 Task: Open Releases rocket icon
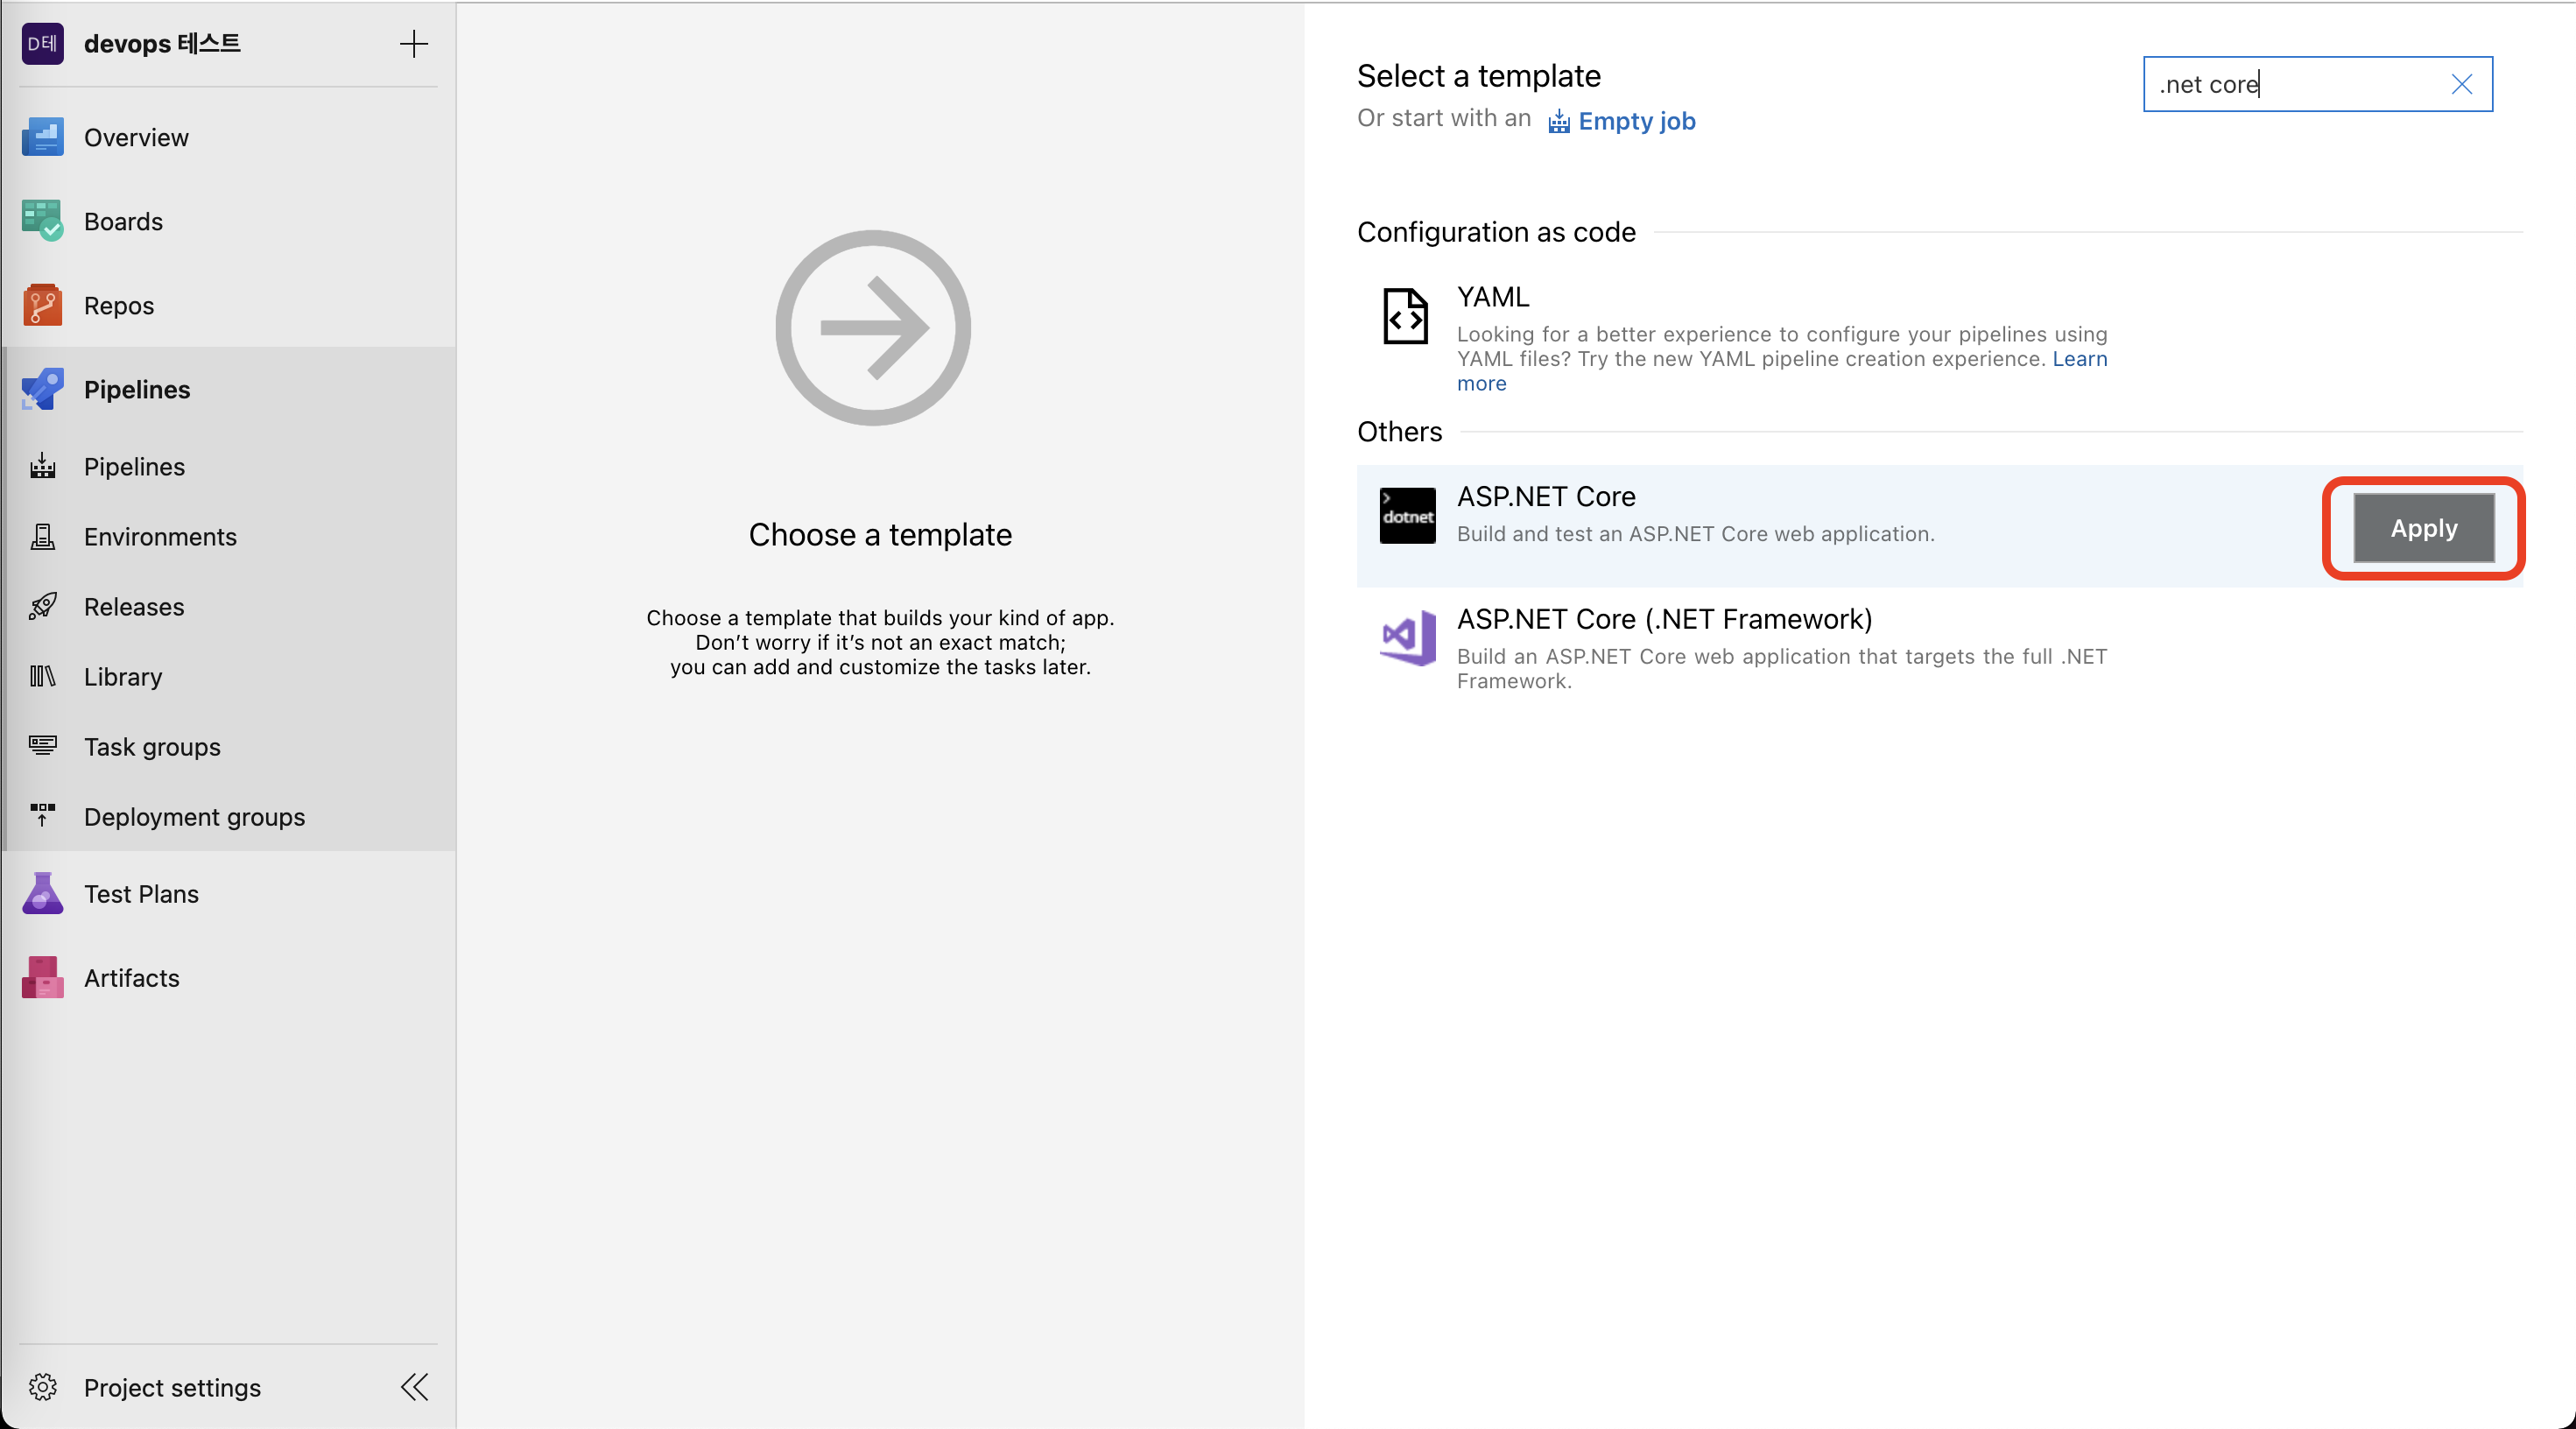[x=42, y=607]
